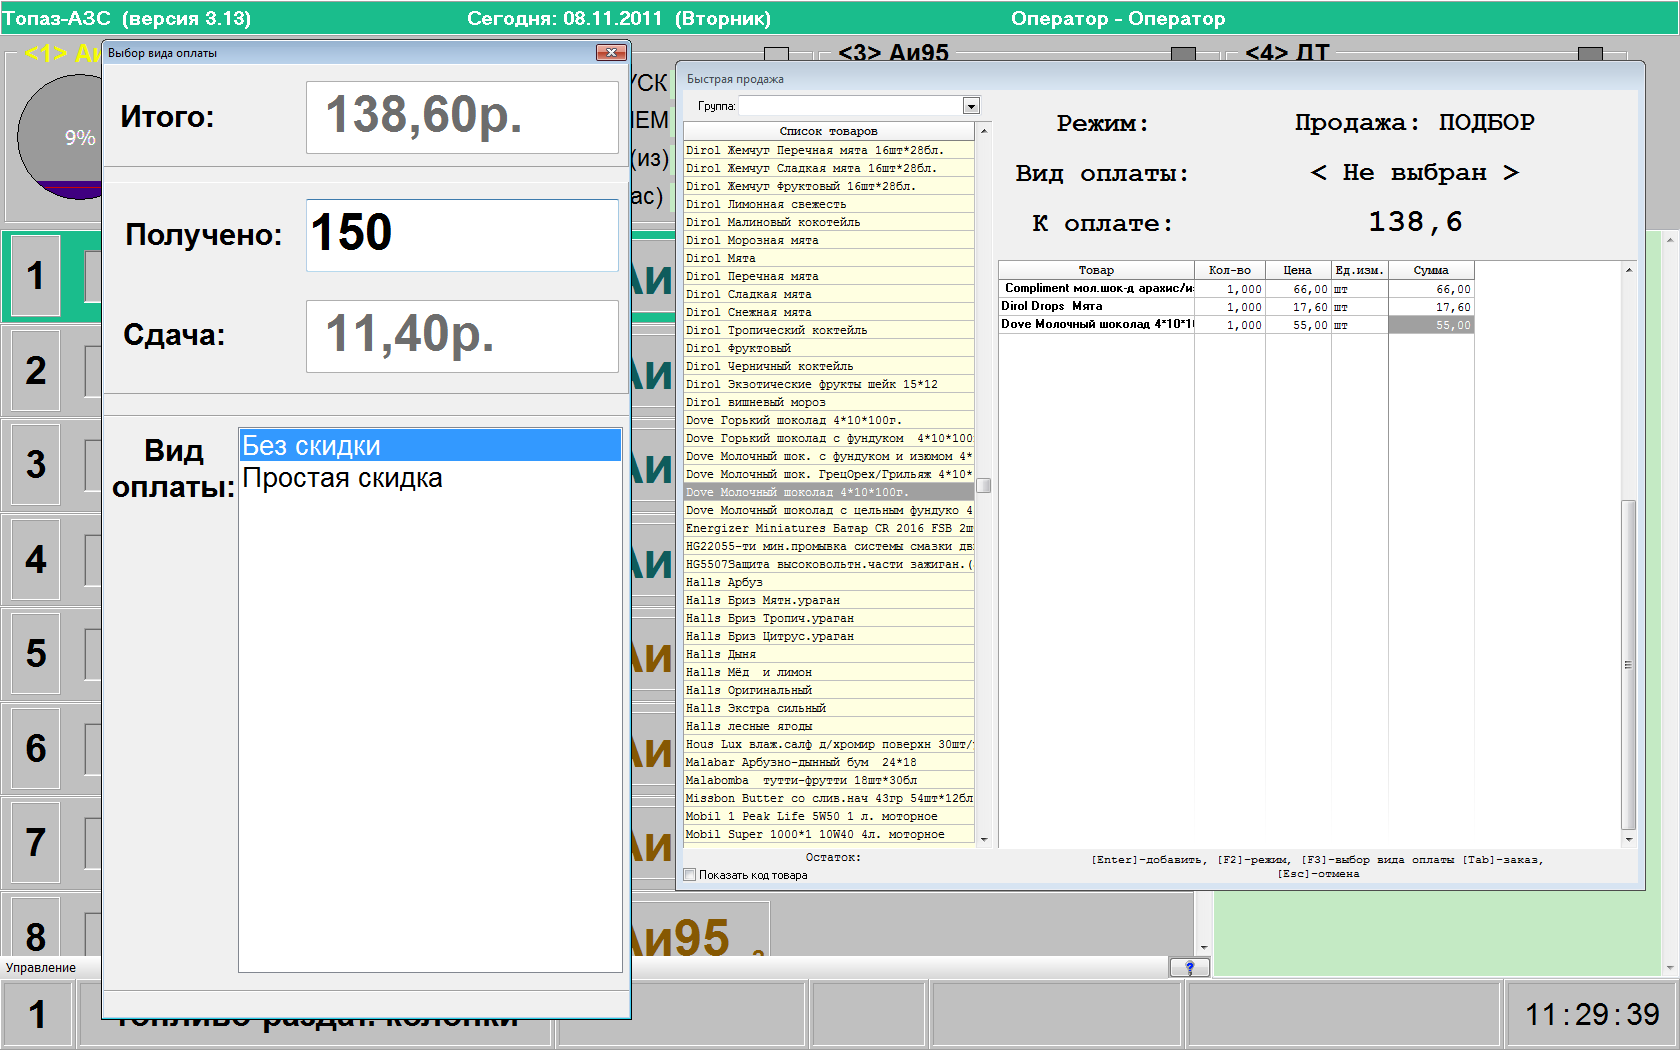The width and height of the screenshot is (1680, 1050).
Task: Click the blue question mark help button
Action: coord(1190,967)
